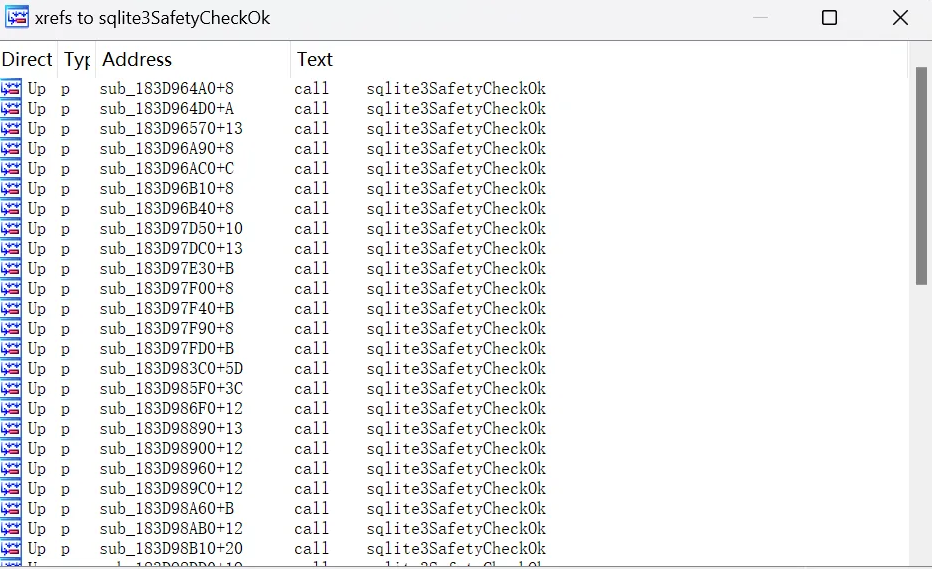
Task: Select address sub_183D989C0+12
Action: (171, 488)
